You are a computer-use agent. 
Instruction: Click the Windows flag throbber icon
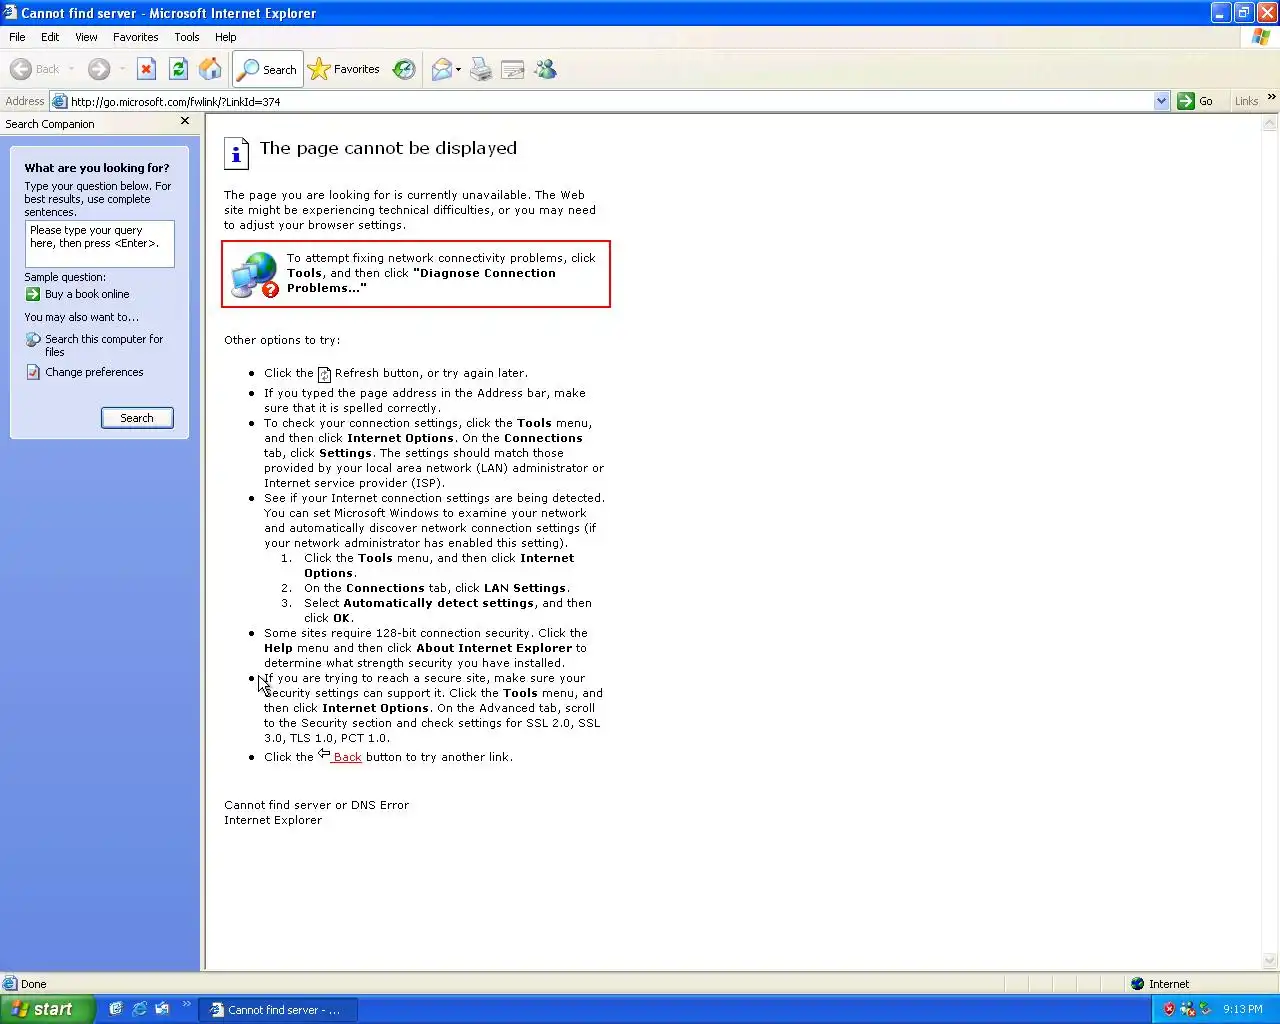coord(1261,37)
